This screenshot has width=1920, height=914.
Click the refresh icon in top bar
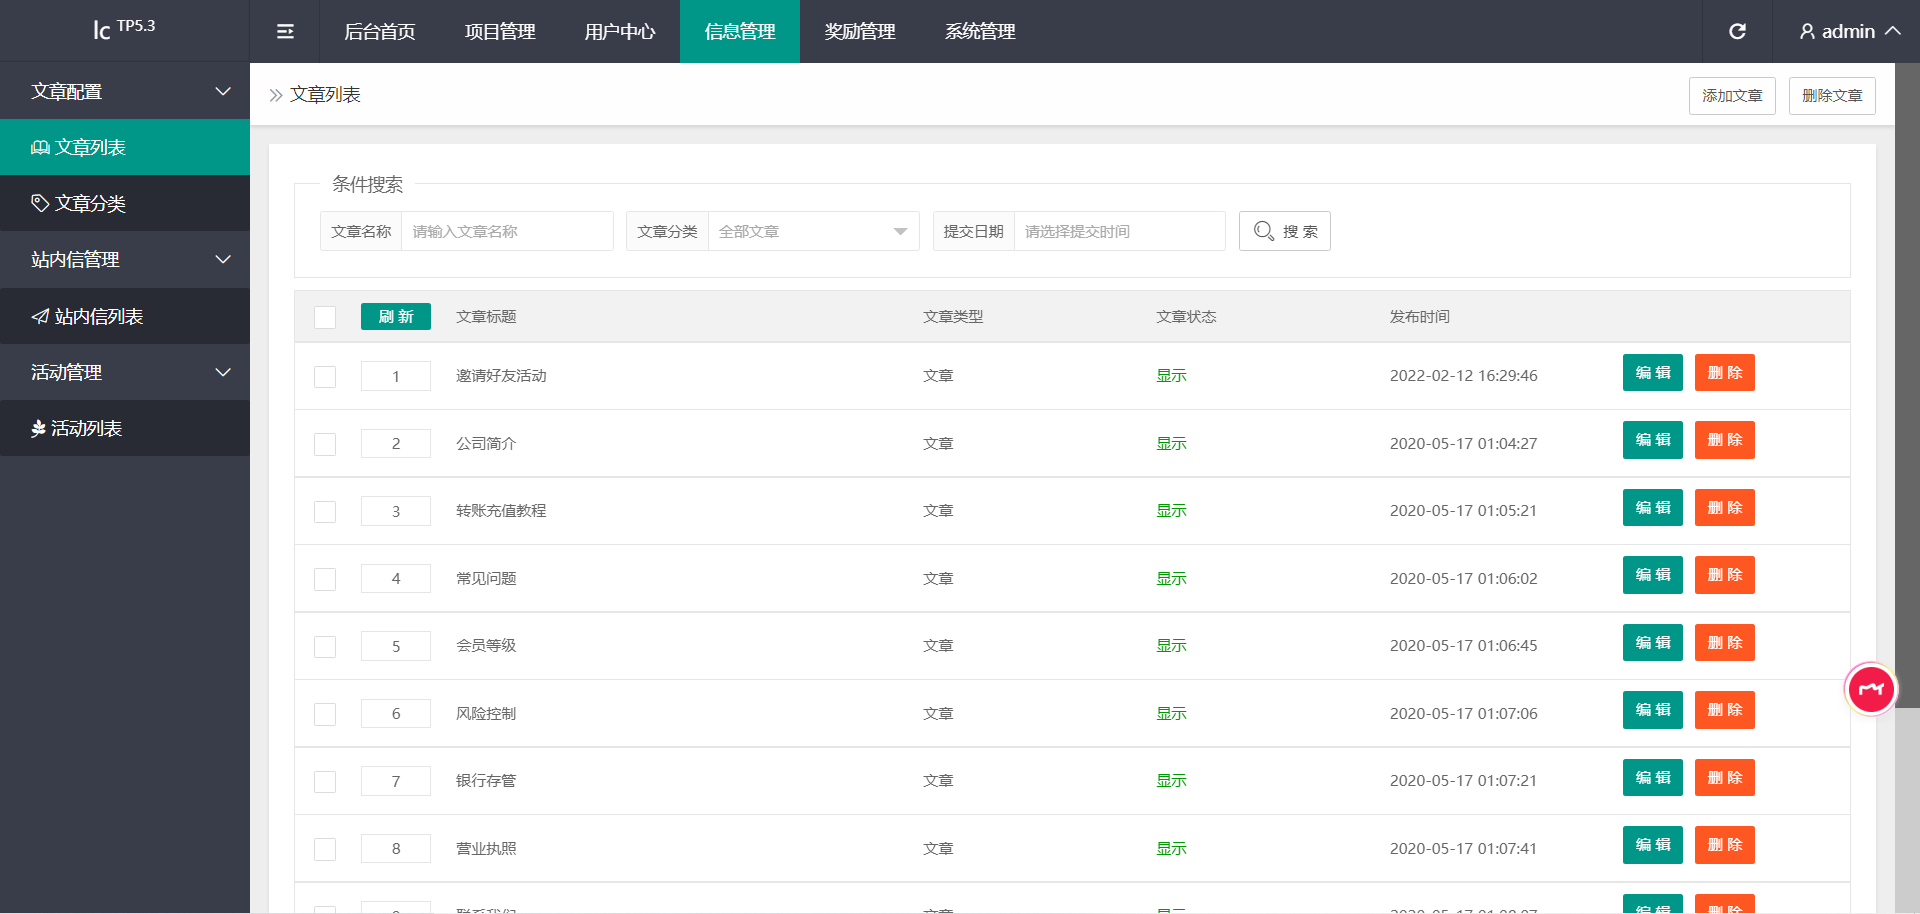(x=1737, y=32)
